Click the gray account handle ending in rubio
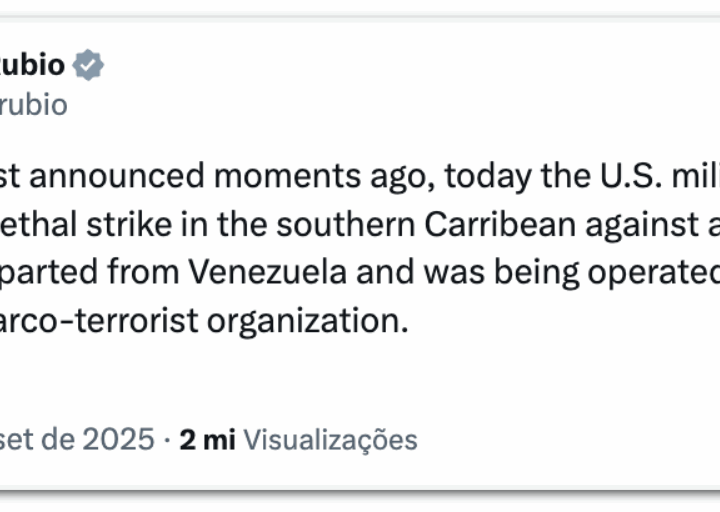 pyautogui.click(x=33, y=104)
